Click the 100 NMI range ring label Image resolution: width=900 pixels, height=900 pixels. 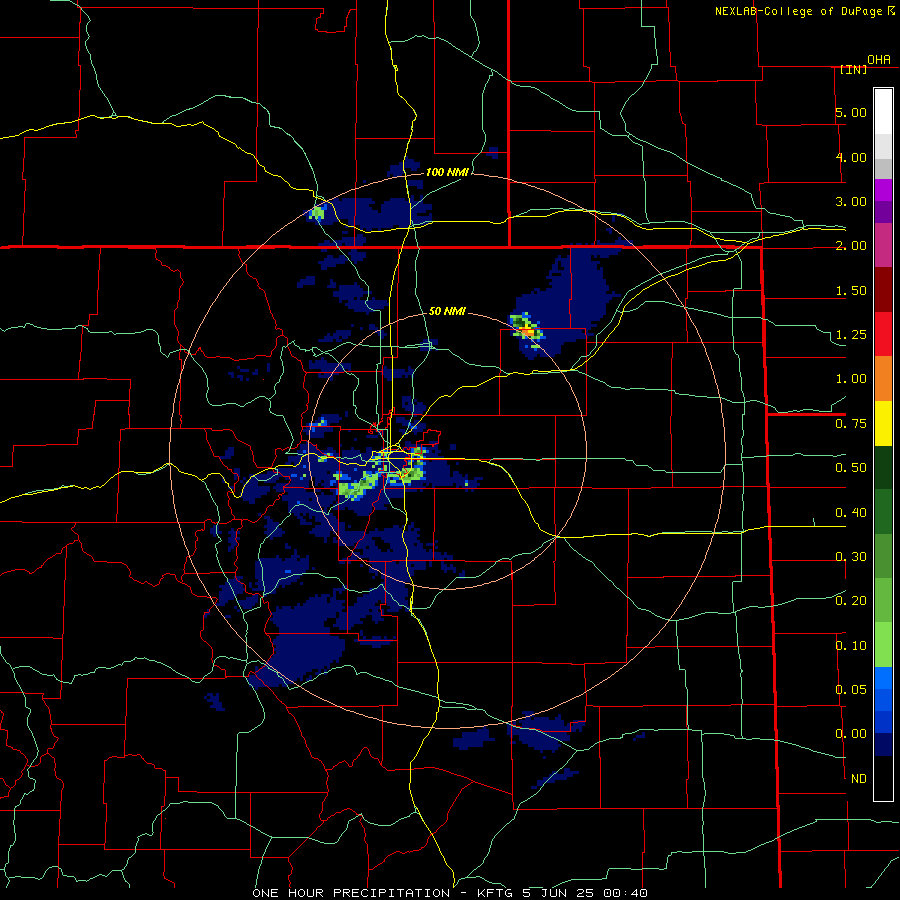pos(447,172)
